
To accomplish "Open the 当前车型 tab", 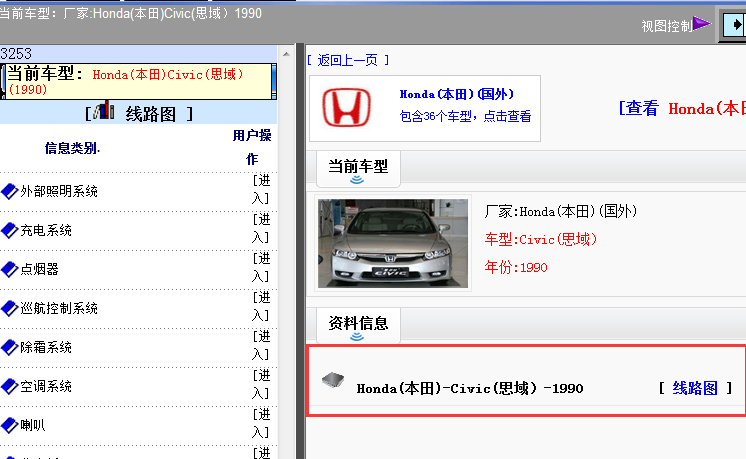I will (358, 169).
